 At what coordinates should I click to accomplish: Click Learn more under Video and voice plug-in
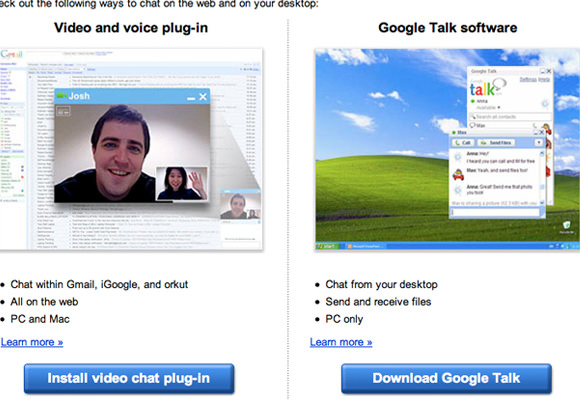click(x=32, y=342)
